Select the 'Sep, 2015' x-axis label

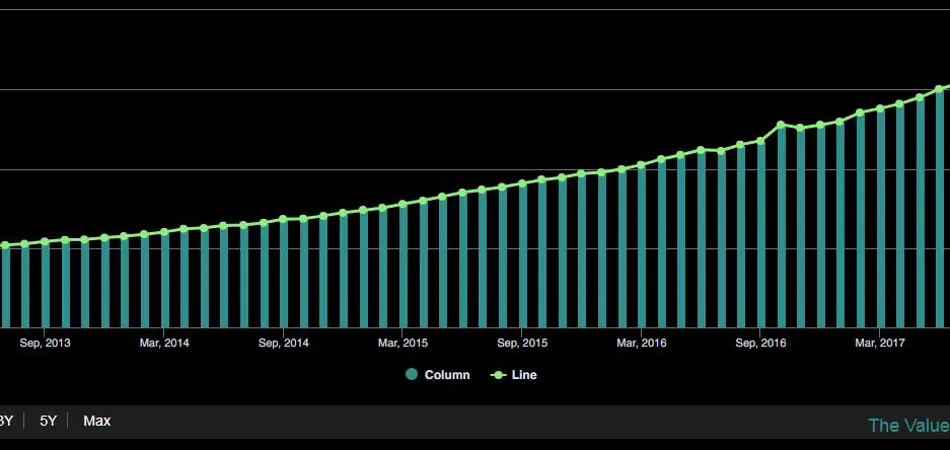(x=522, y=343)
